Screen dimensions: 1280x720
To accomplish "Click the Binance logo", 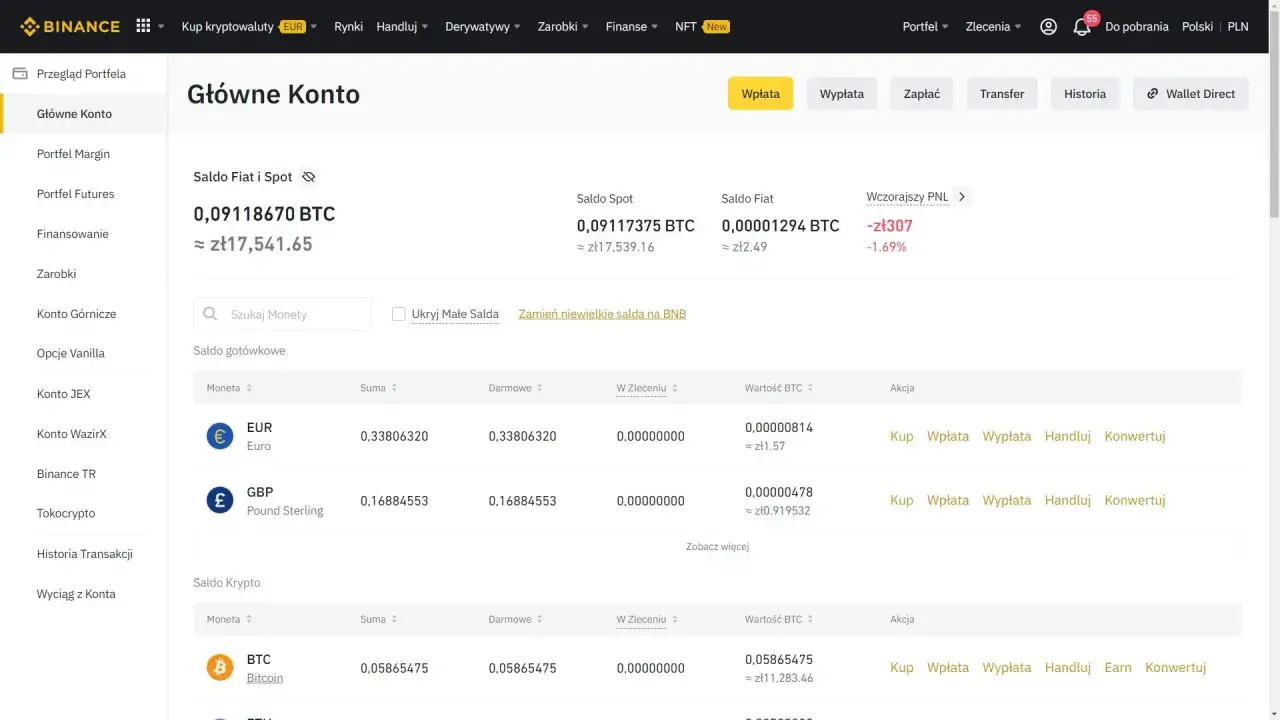I will tap(68, 26).
